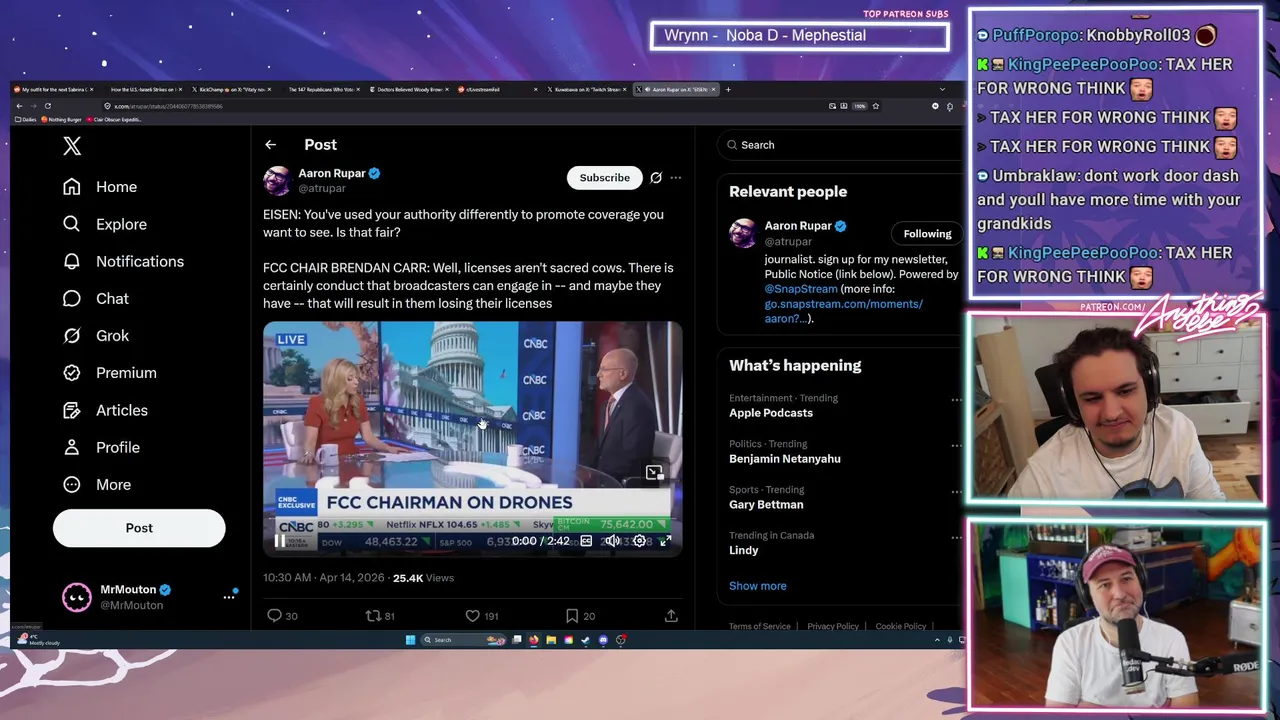The image size is (1280, 720).
Task: Click the Windows taskbar search box
Action: (x=463, y=640)
